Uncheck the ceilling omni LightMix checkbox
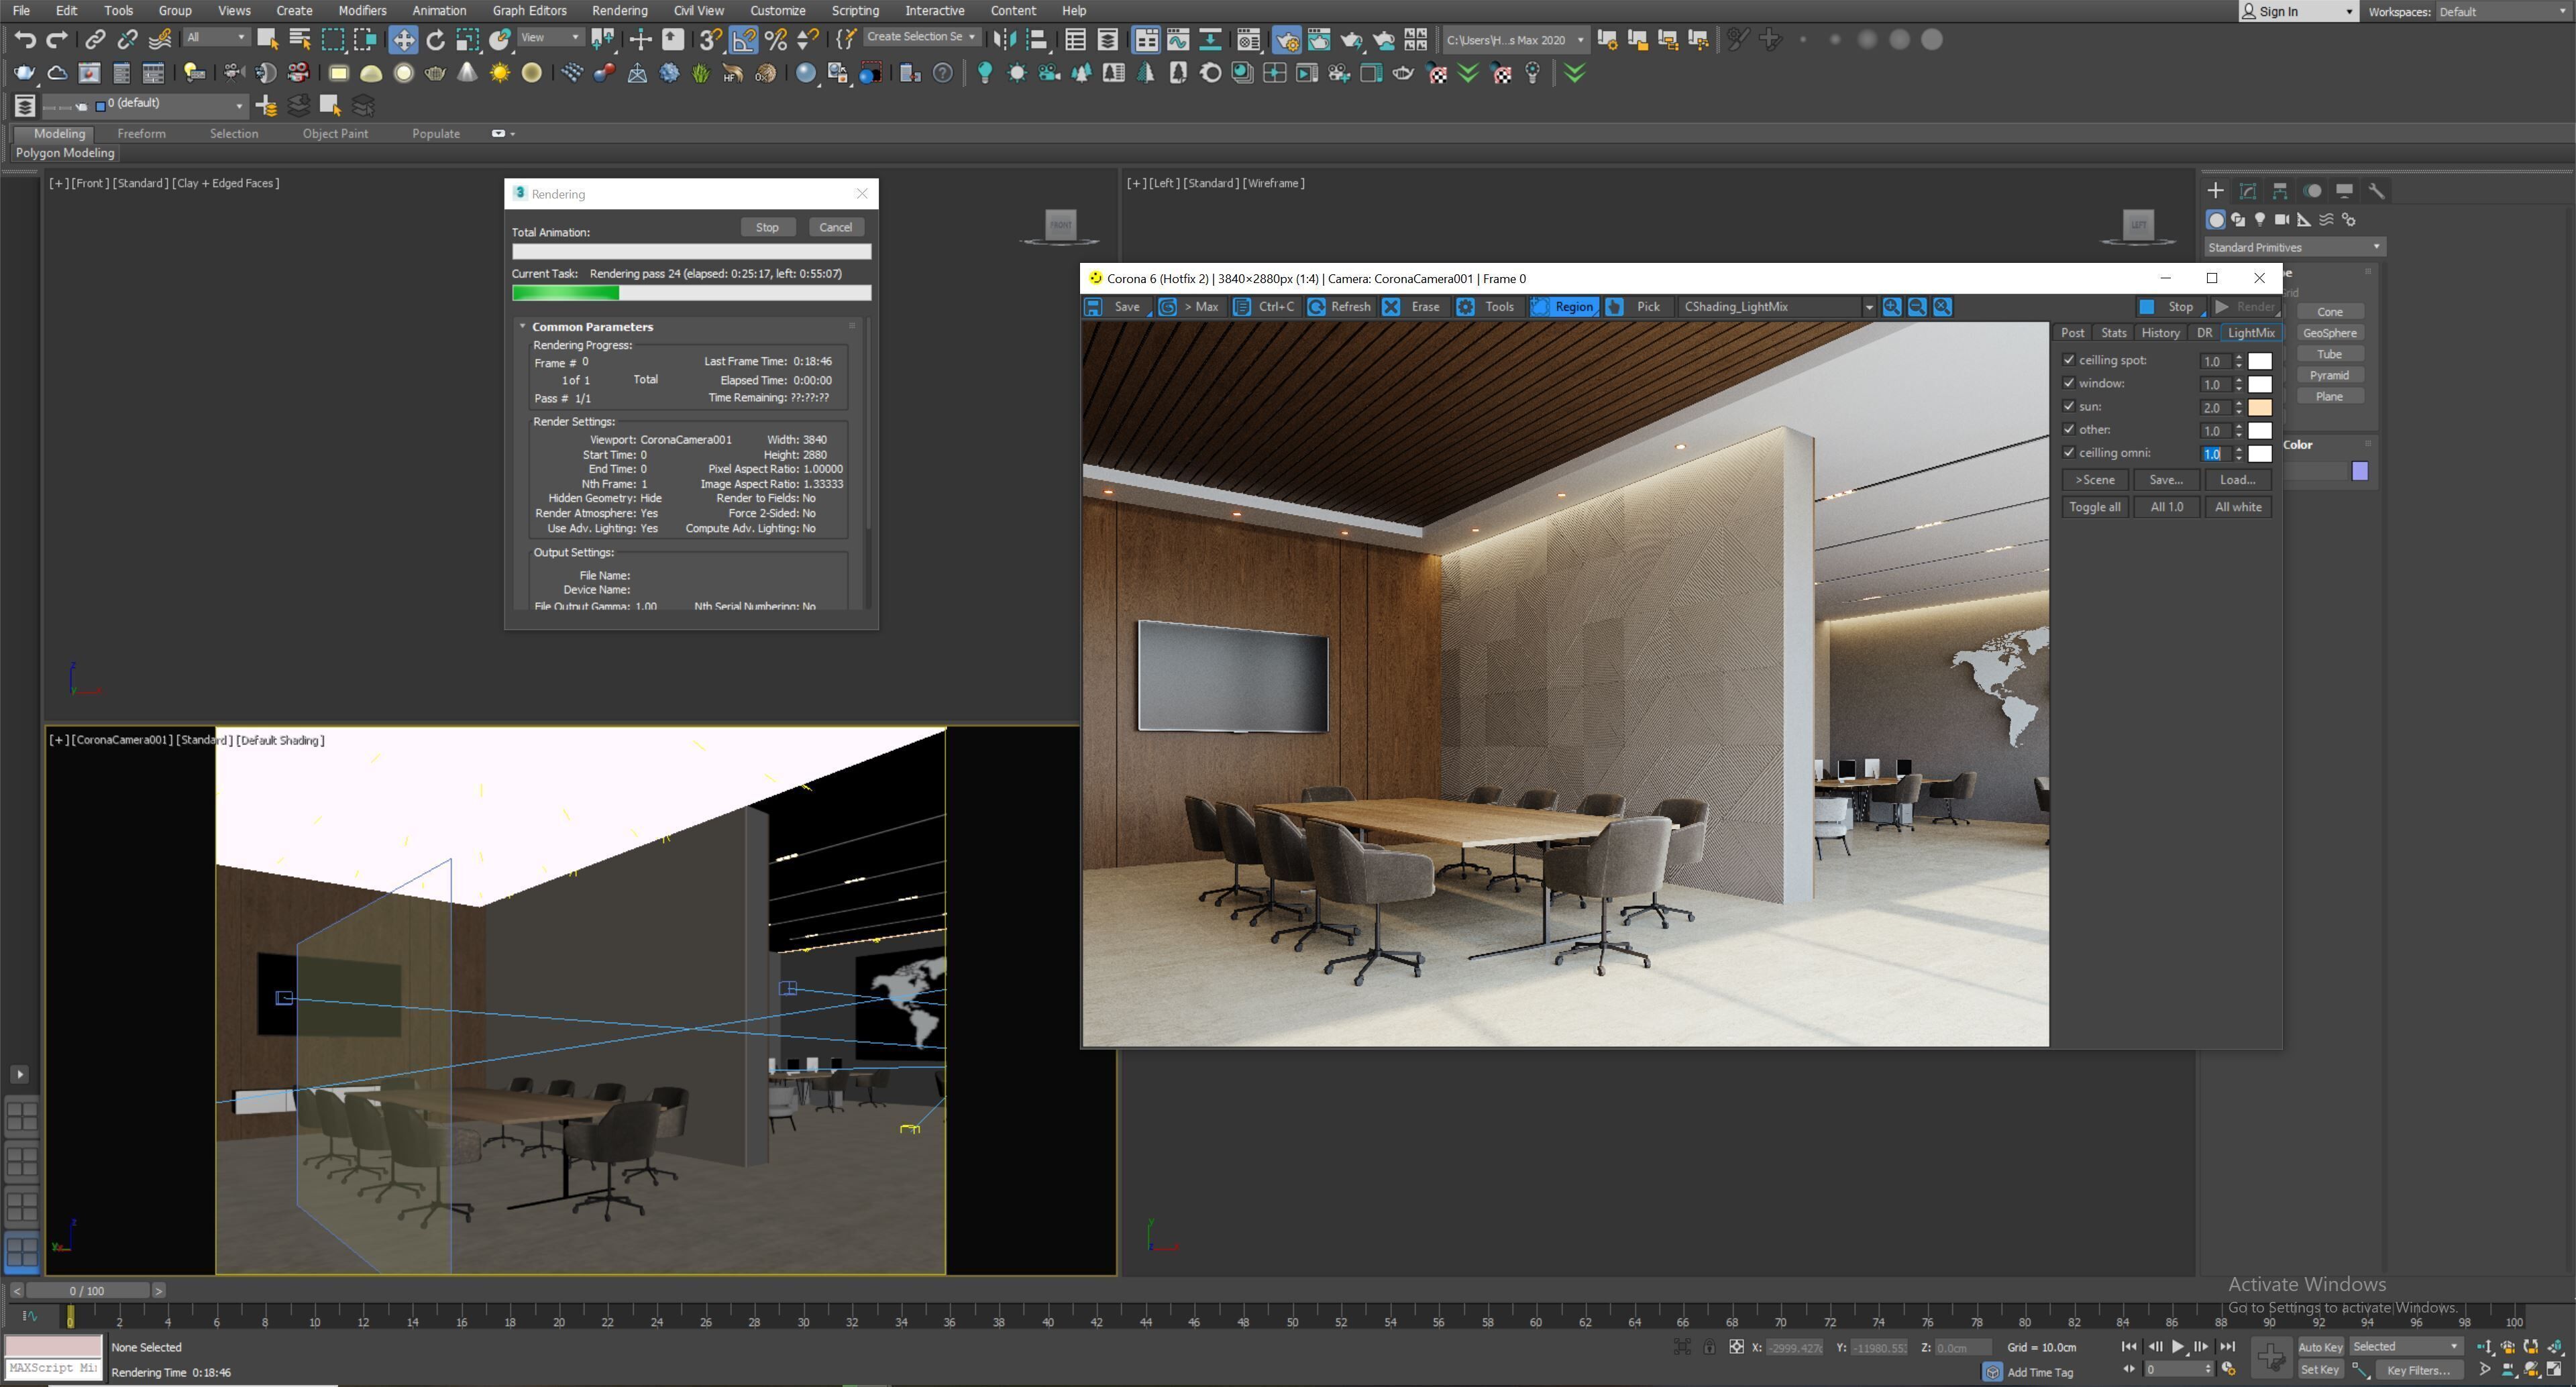 2069,452
